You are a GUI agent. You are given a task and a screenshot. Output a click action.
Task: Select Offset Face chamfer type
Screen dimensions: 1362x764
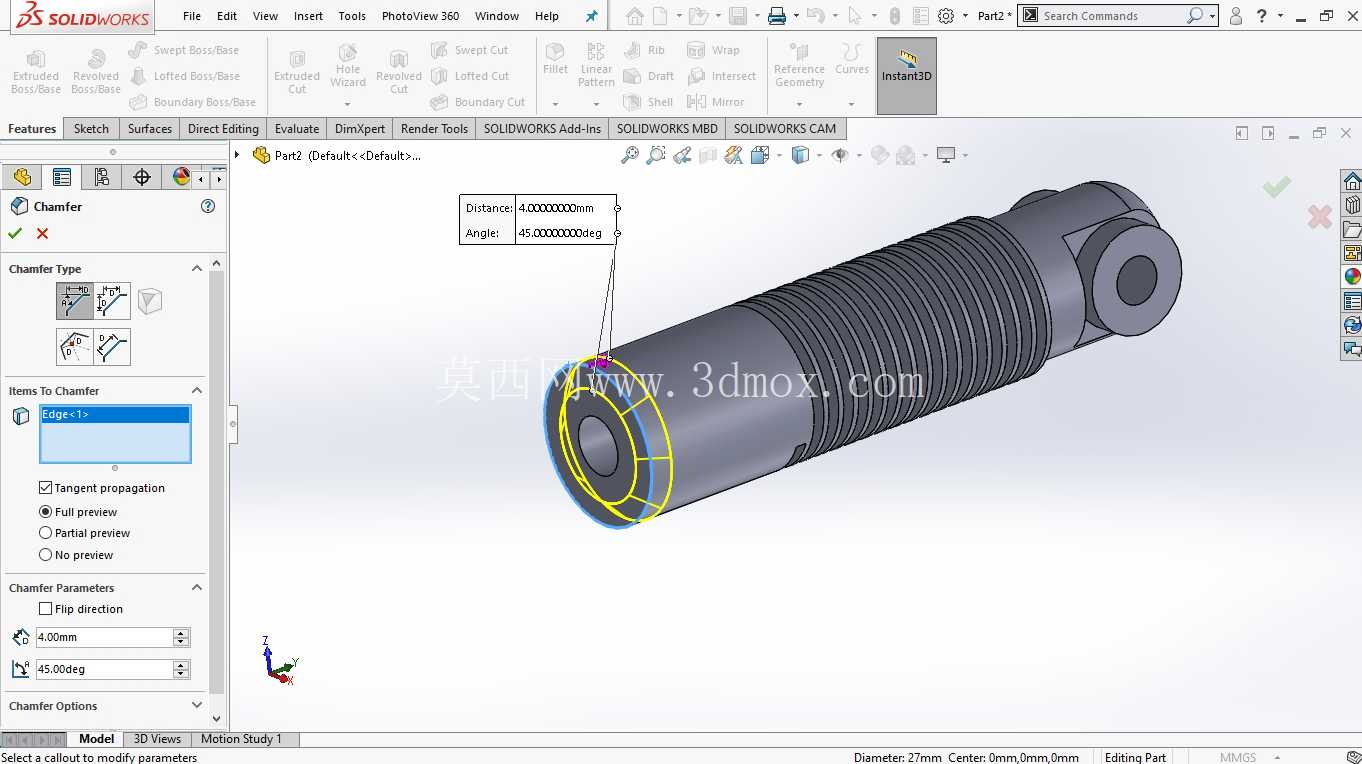75,347
